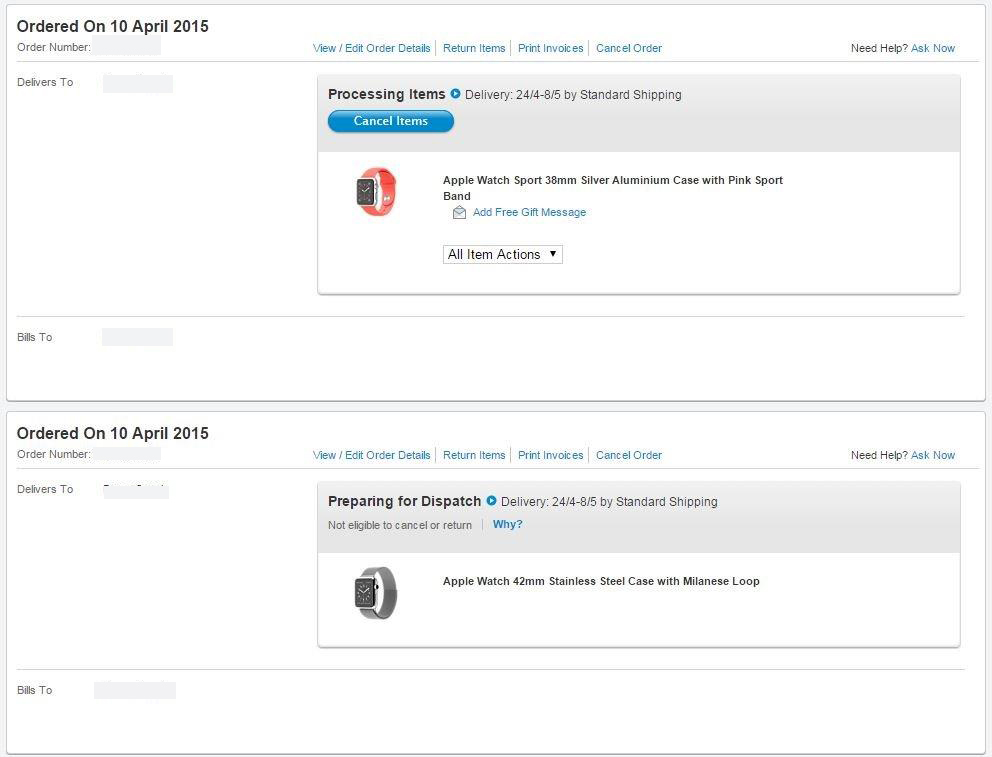Expand the Processing Items status arrow
992x757 pixels.
point(455,94)
